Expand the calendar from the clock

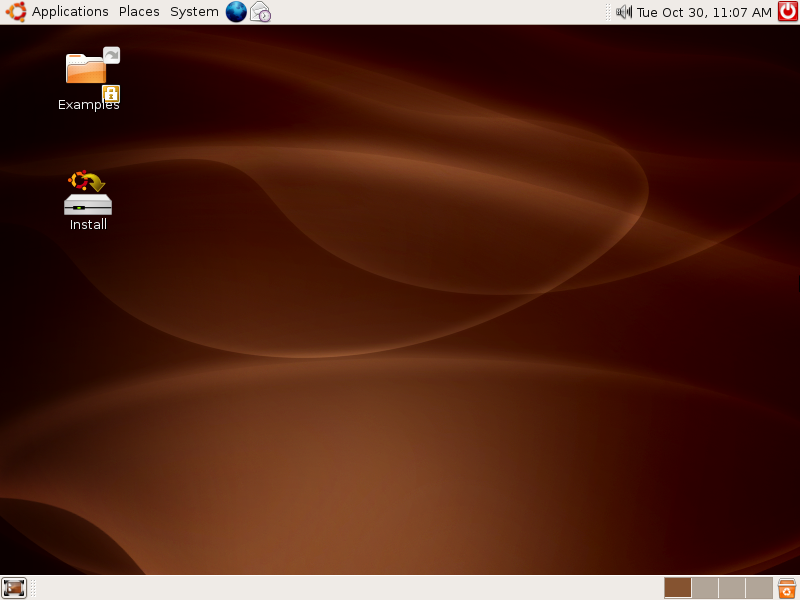(x=704, y=12)
